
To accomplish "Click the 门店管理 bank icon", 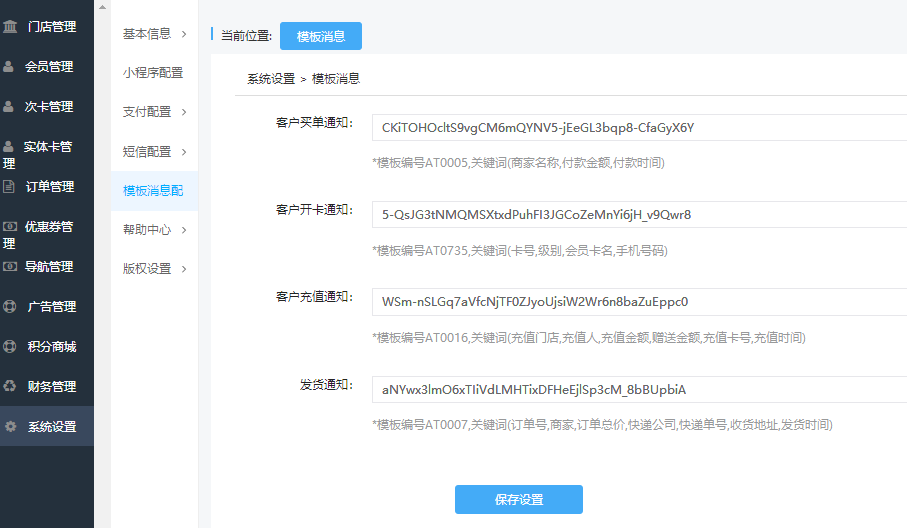I will [10, 27].
